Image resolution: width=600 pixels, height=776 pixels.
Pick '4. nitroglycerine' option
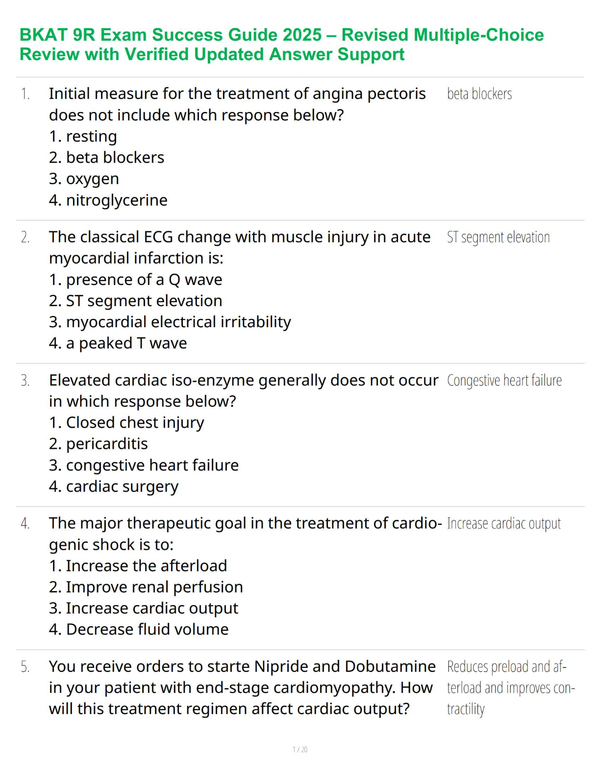pos(108,200)
